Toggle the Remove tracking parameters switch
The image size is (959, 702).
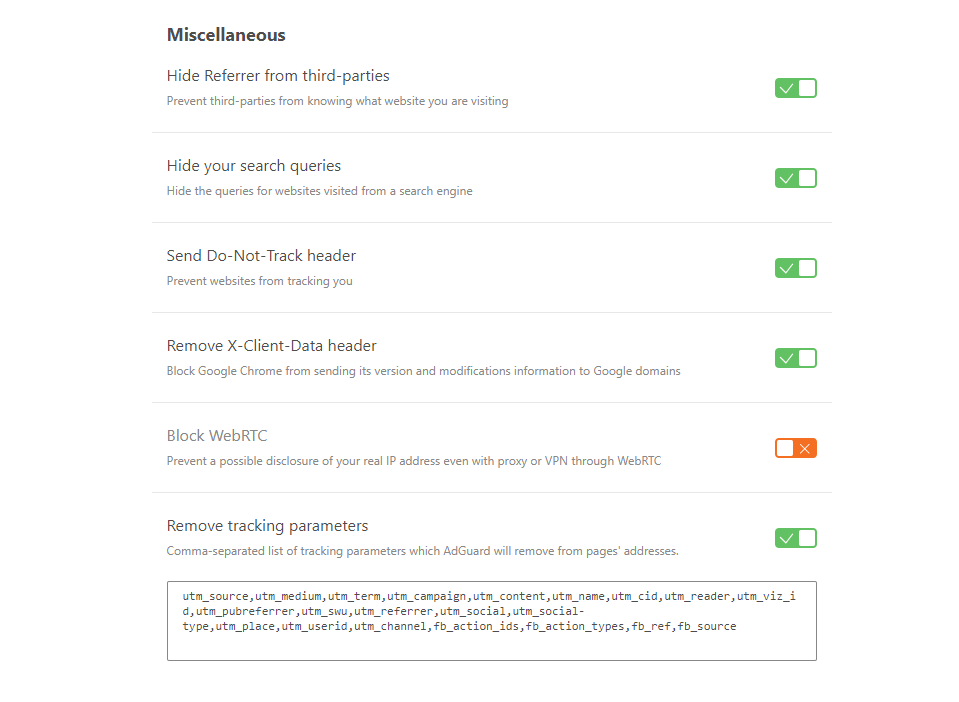(795, 538)
